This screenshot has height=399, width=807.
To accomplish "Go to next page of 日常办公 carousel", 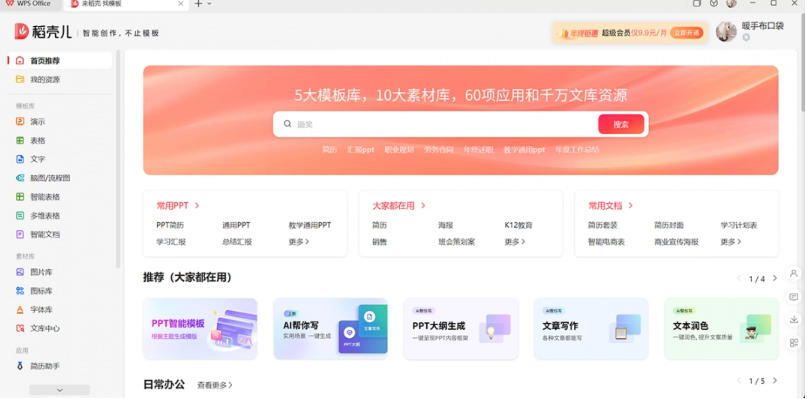I will (775, 380).
